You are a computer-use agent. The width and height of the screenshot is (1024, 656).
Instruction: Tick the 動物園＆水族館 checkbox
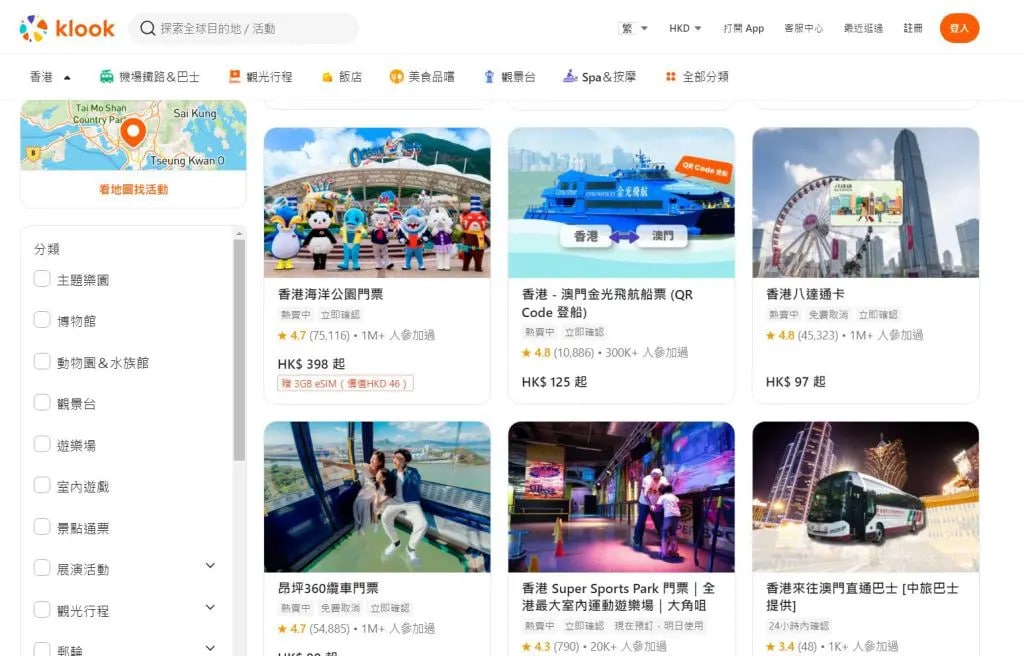click(42, 361)
